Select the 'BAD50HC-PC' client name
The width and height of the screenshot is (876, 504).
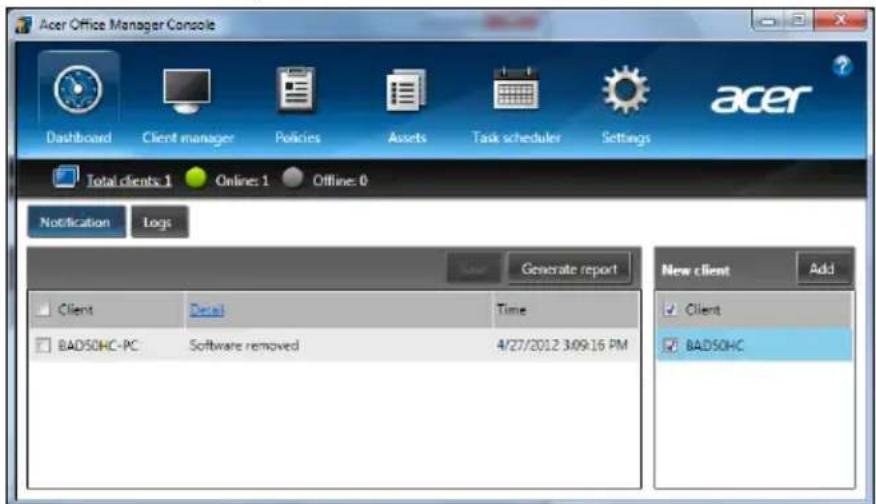point(98,345)
